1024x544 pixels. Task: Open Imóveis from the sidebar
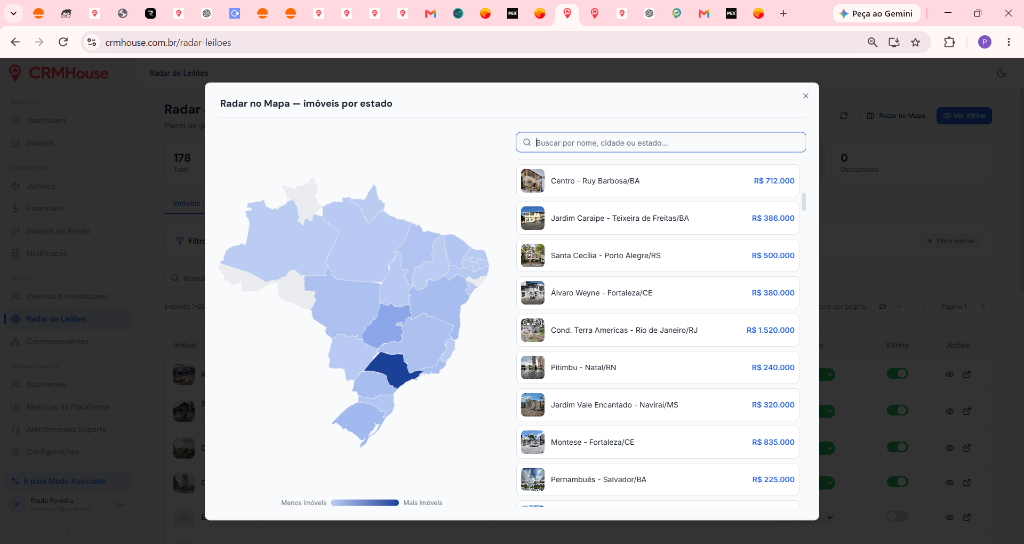pyautogui.click(x=39, y=143)
